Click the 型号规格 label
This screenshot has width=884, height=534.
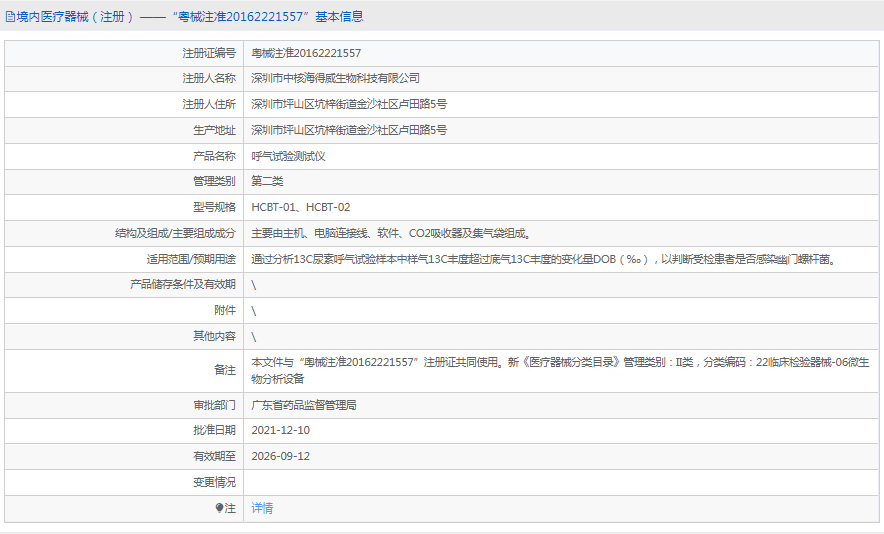pyautogui.click(x=214, y=207)
